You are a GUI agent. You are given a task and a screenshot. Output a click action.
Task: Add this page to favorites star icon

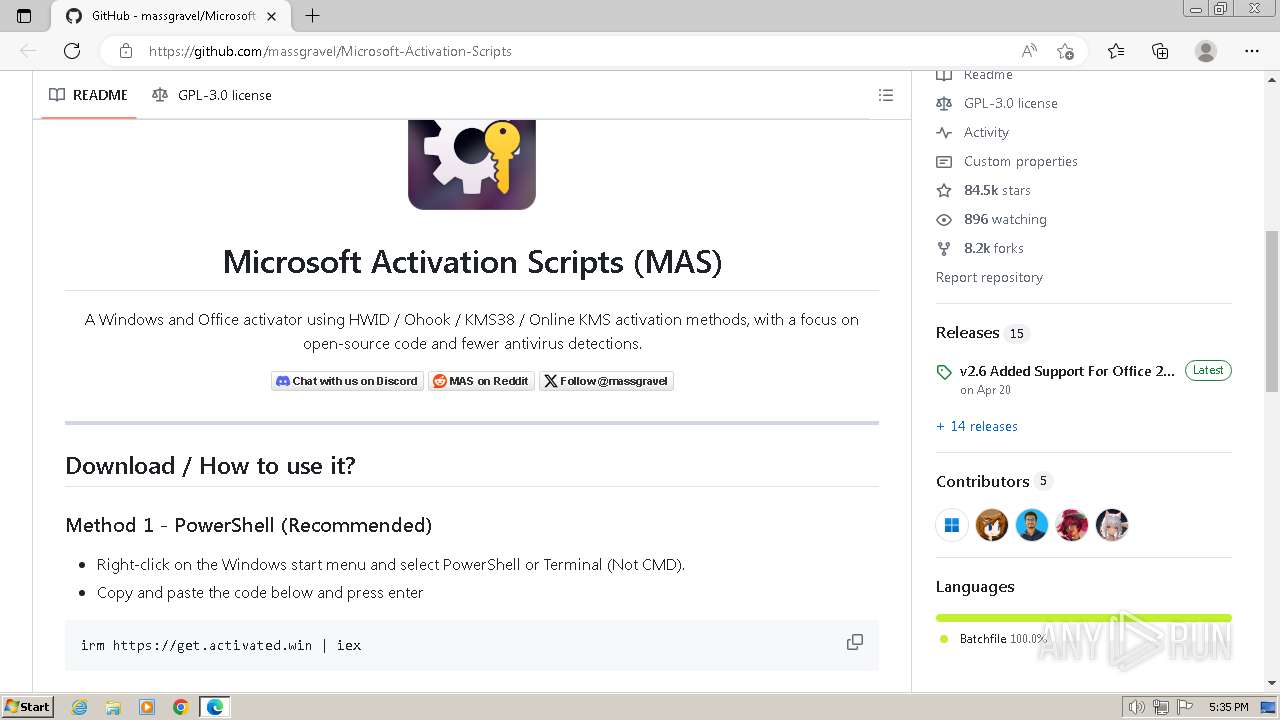click(x=1065, y=51)
